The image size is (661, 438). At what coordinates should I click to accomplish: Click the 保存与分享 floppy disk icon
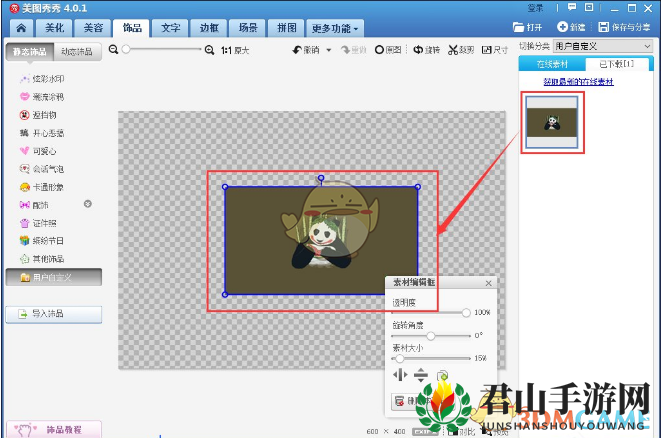tap(604, 27)
